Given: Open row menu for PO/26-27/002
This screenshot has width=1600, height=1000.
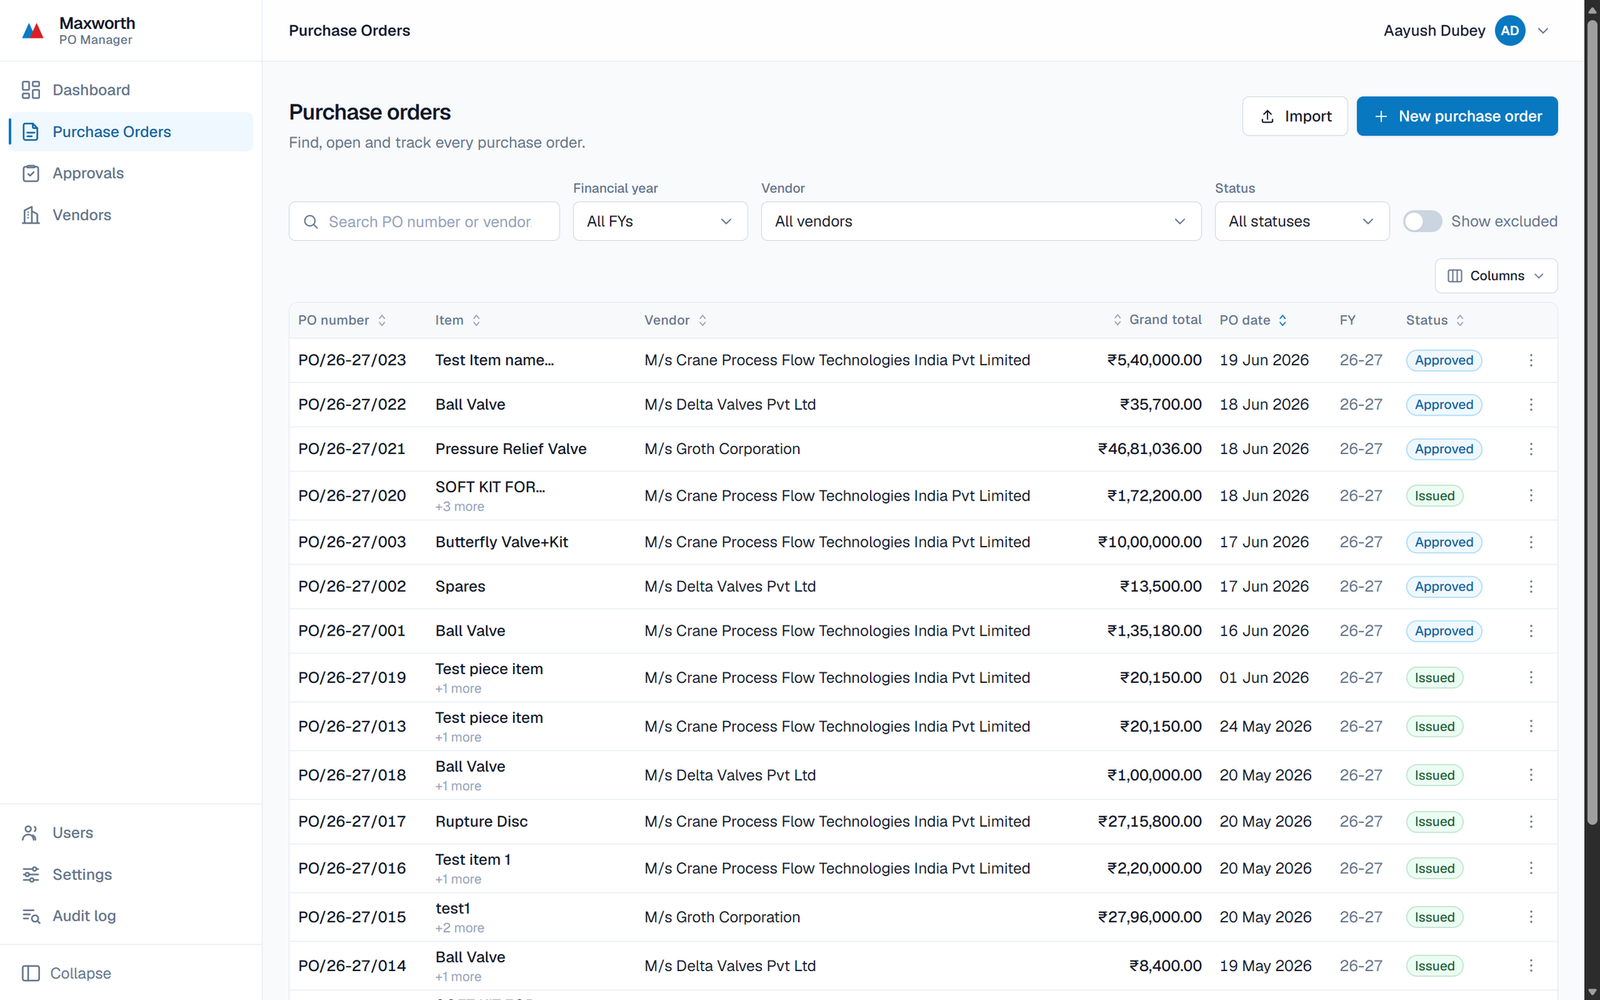Looking at the screenshot, I should (1531, 587).
